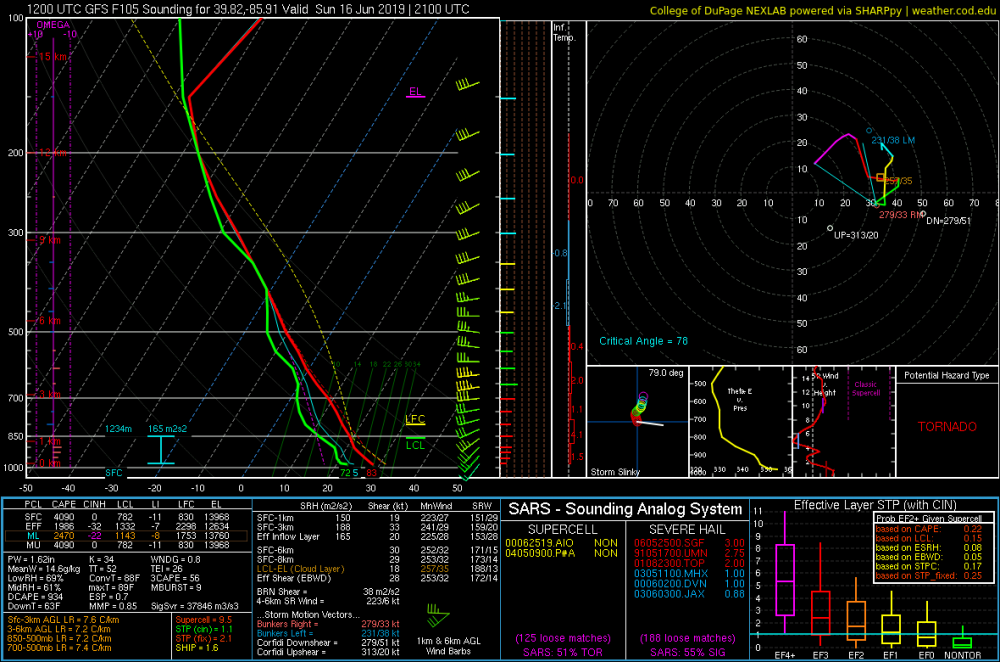Click the sounding title with Valid Sun 16 Jun 2019
This screenshot has width=1000, height=662.
coord(248,9)
